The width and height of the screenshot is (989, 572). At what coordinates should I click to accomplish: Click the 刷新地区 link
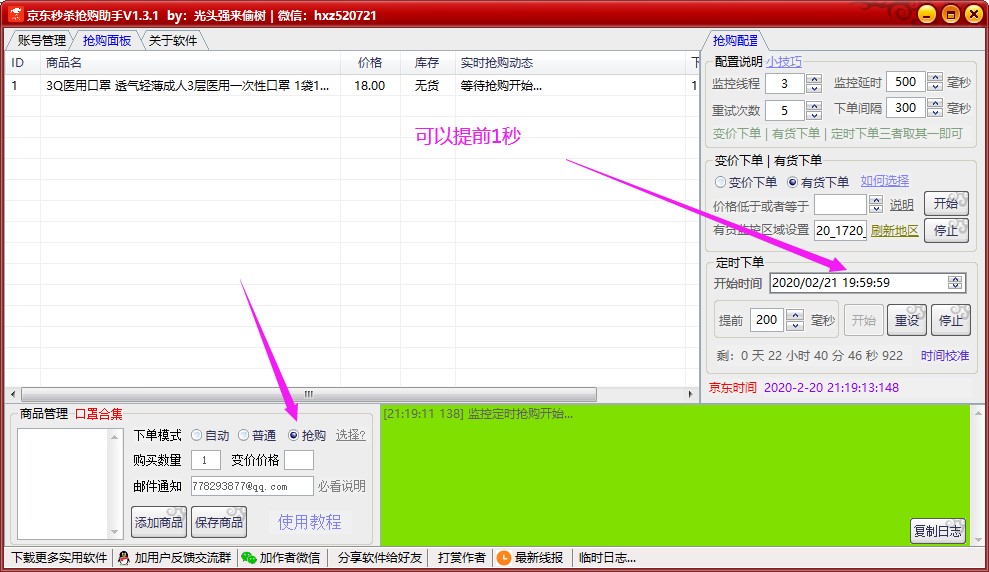pyautogui.click(x=894, y=230)
